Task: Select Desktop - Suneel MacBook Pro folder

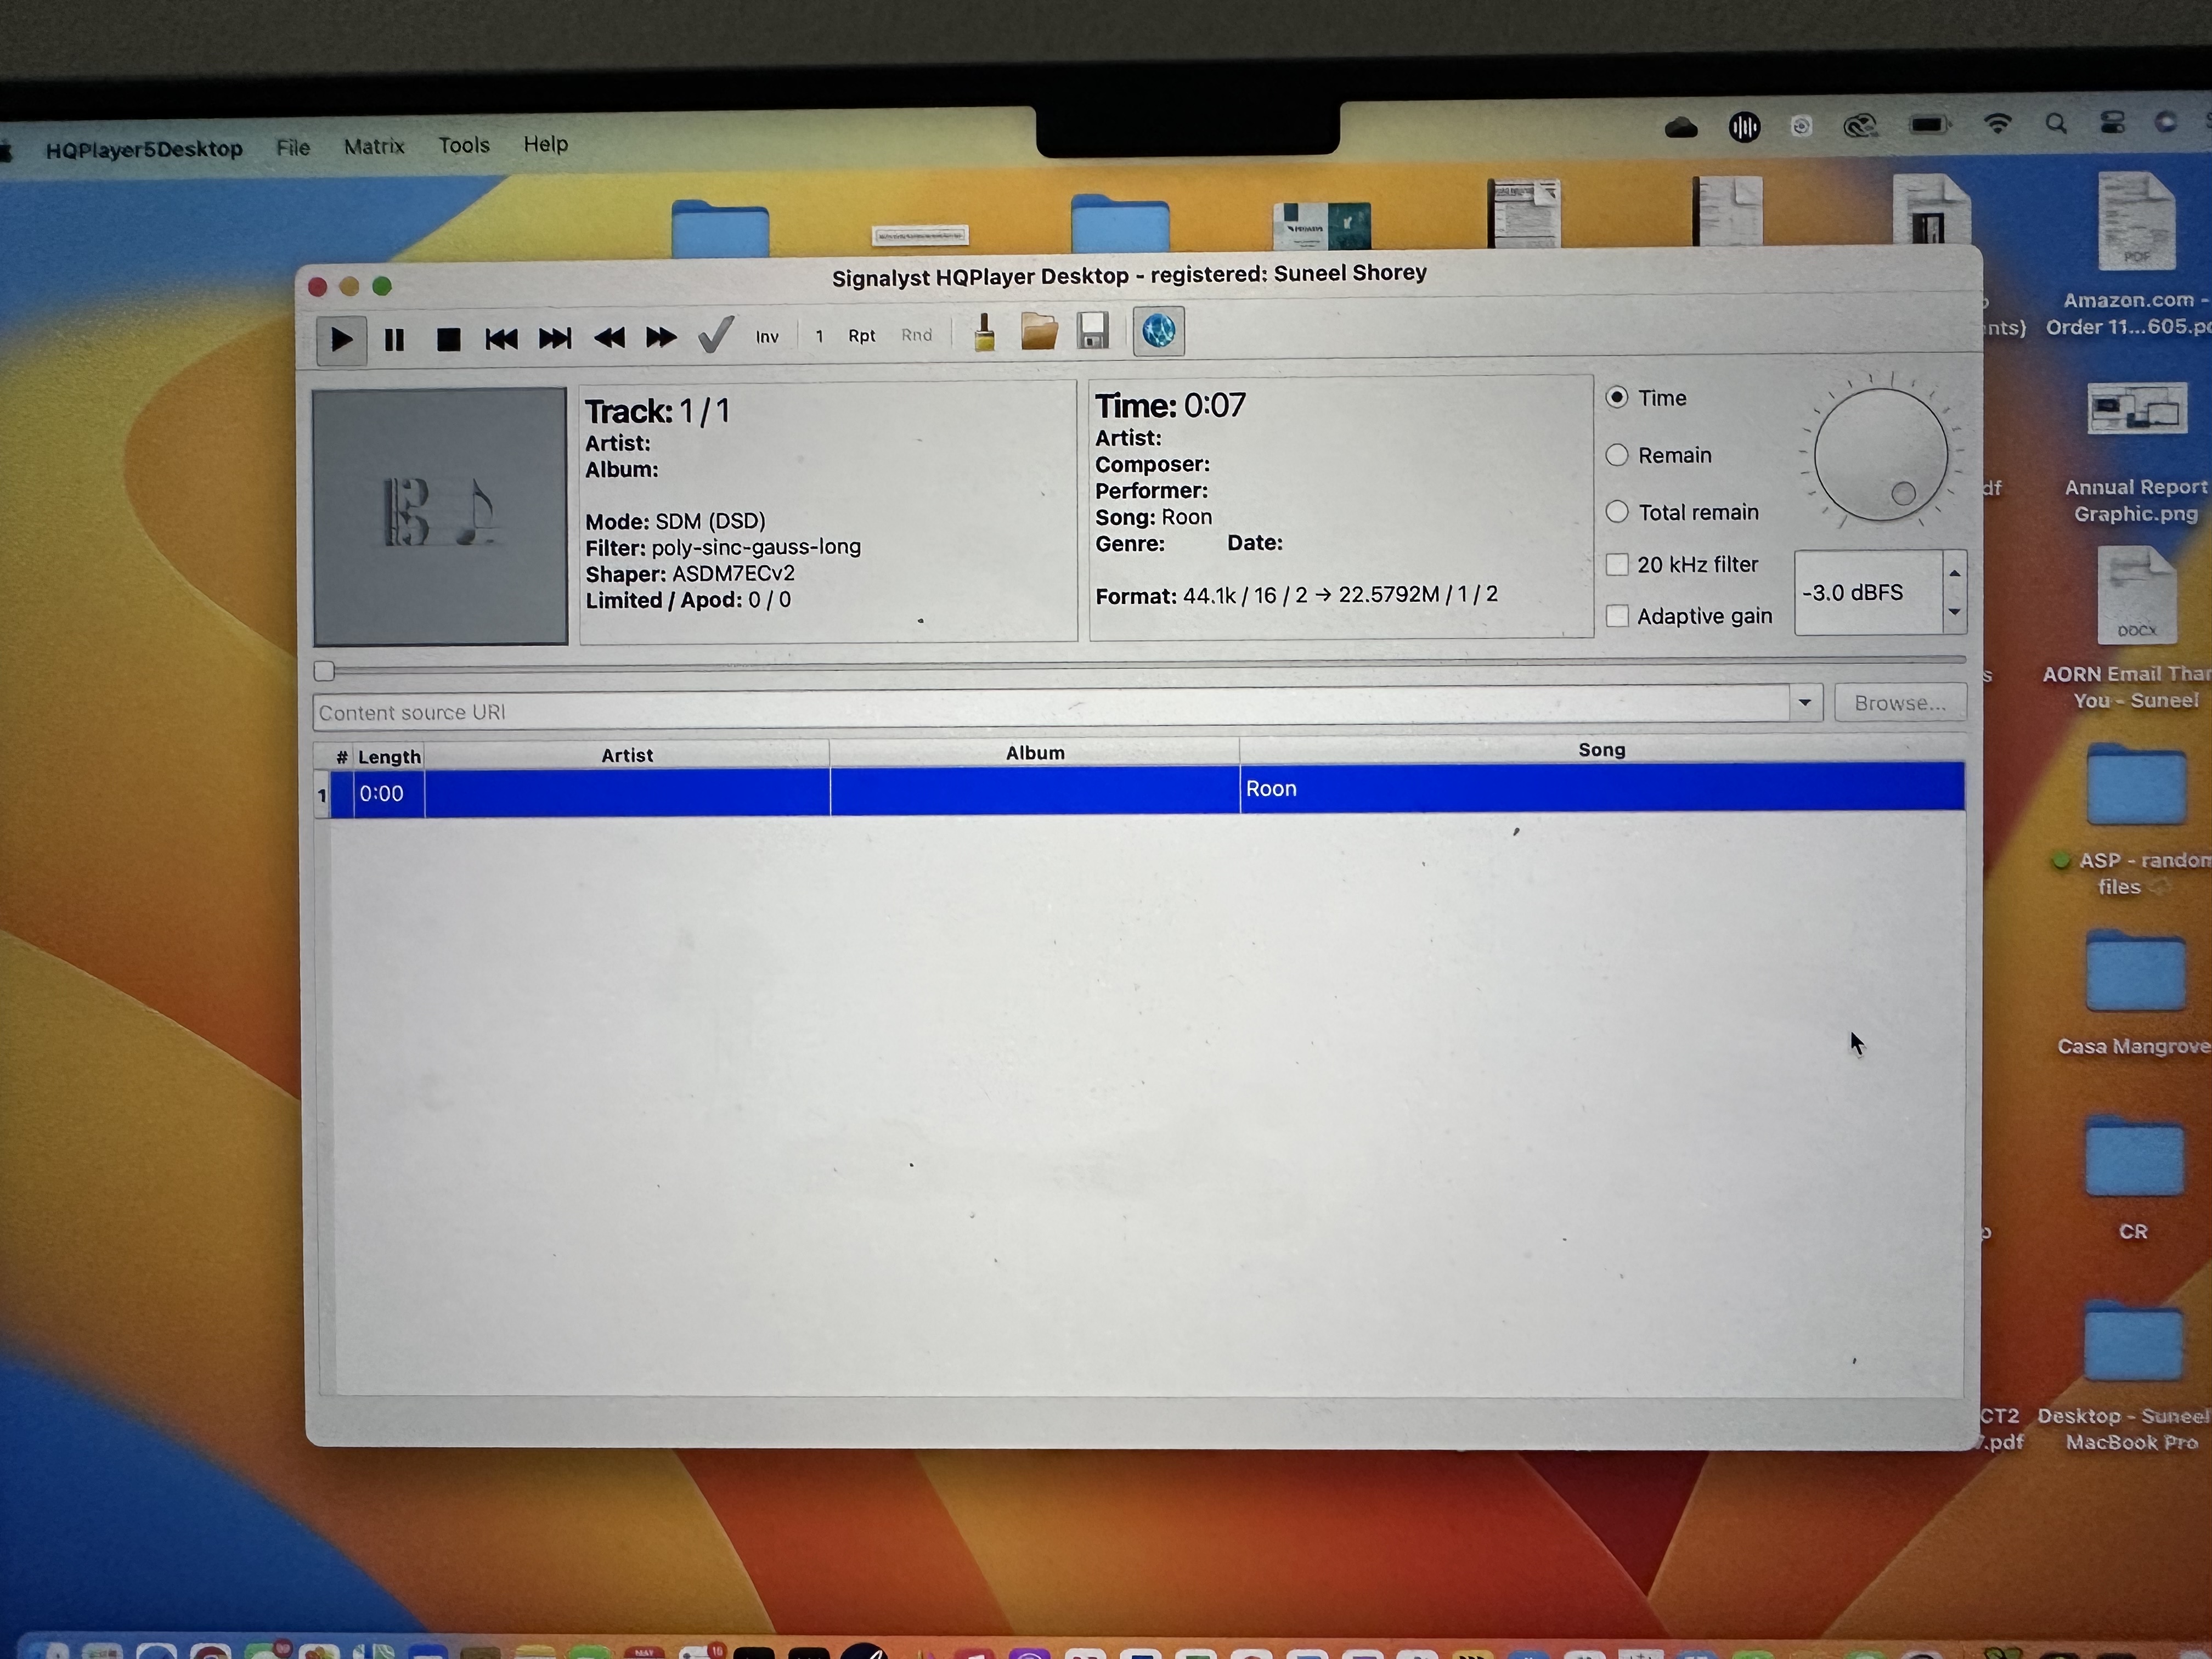Action: [x=2133, y=1343]
